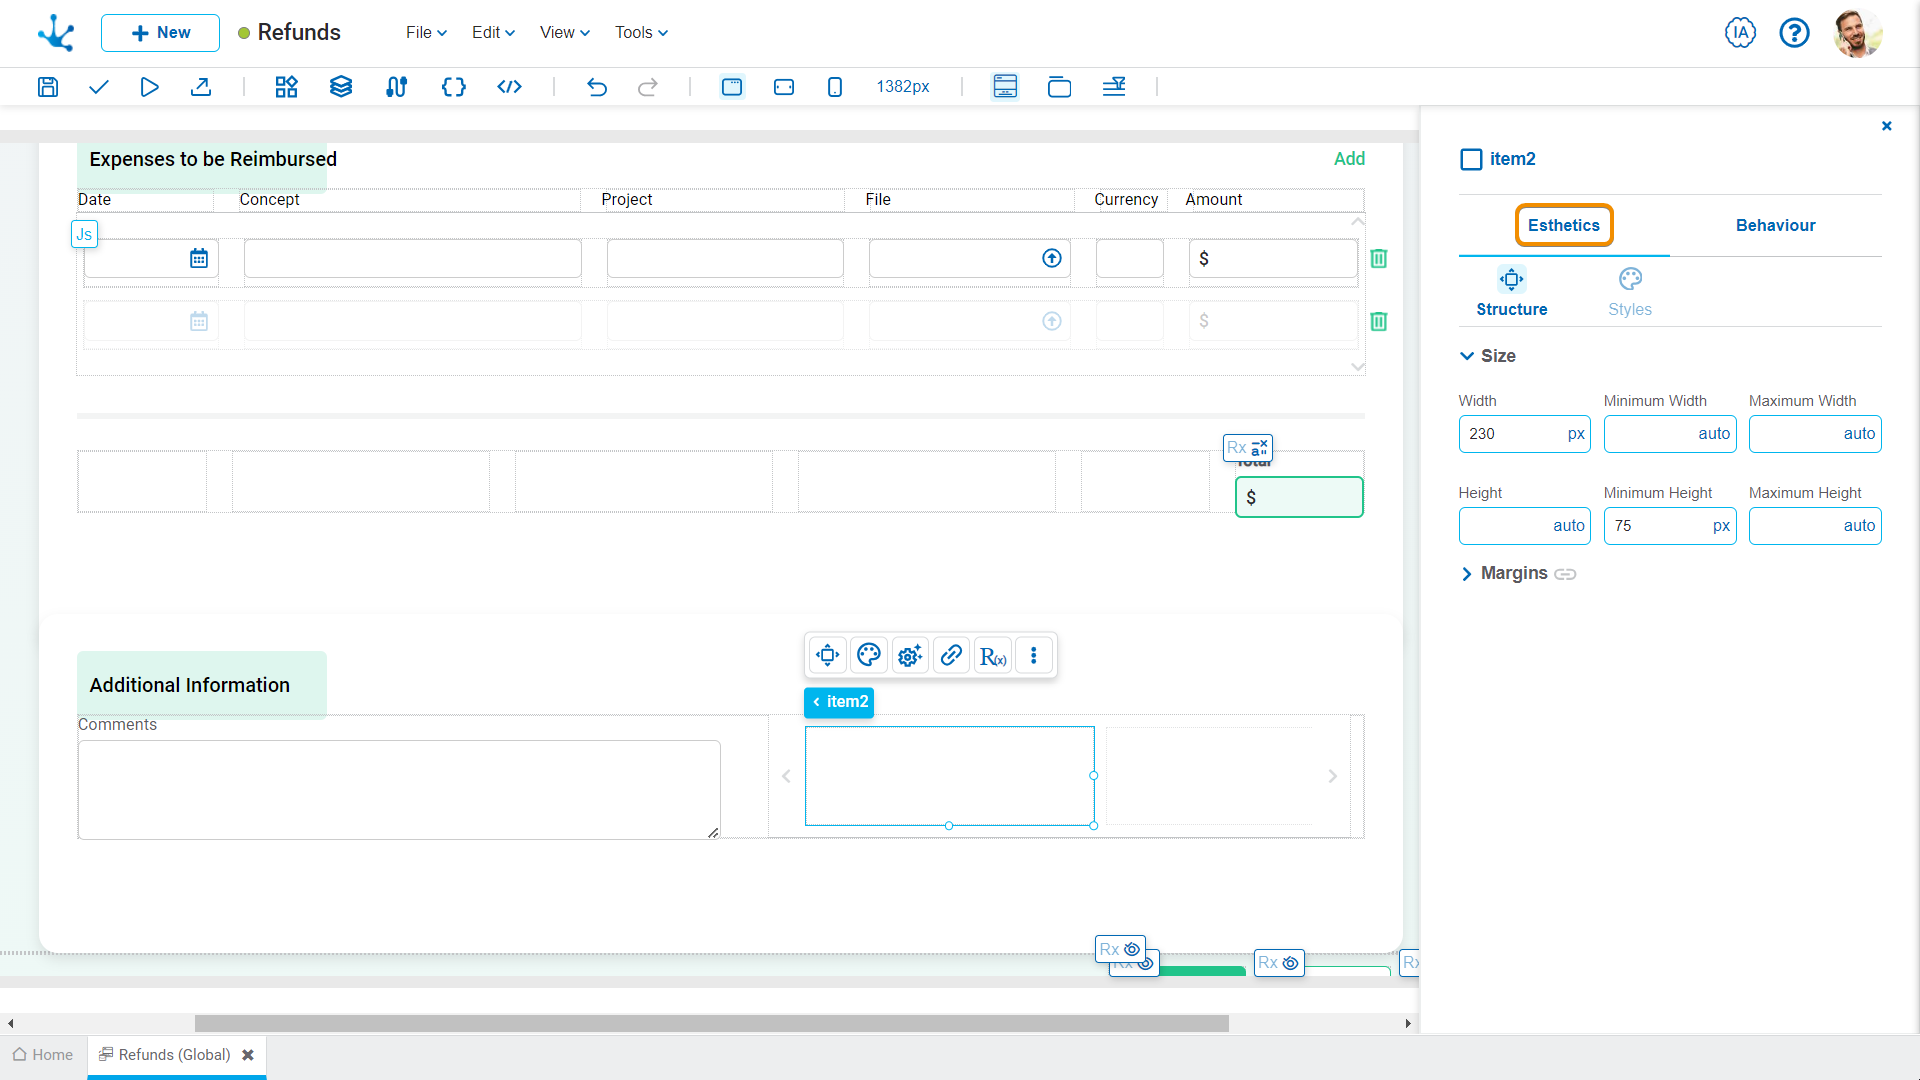The image size is (1920, 1080).
Task: Select the component/block structure icon
Action: [285, 86]
